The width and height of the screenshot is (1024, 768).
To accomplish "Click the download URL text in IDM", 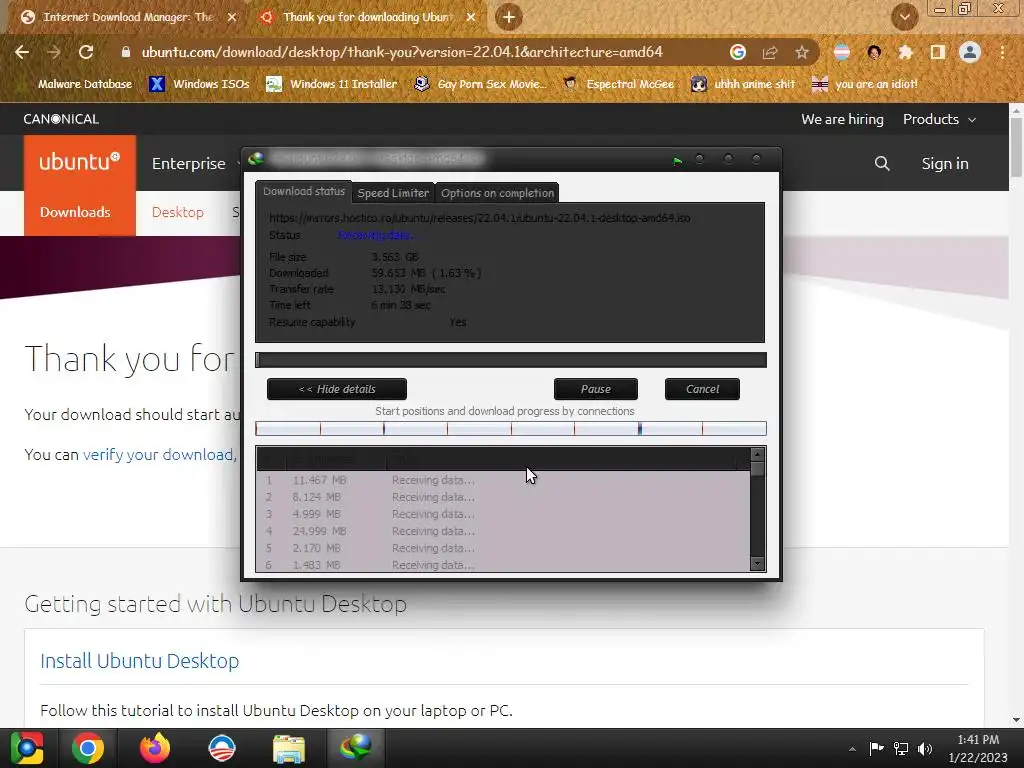I will click(x=479, y=218).
